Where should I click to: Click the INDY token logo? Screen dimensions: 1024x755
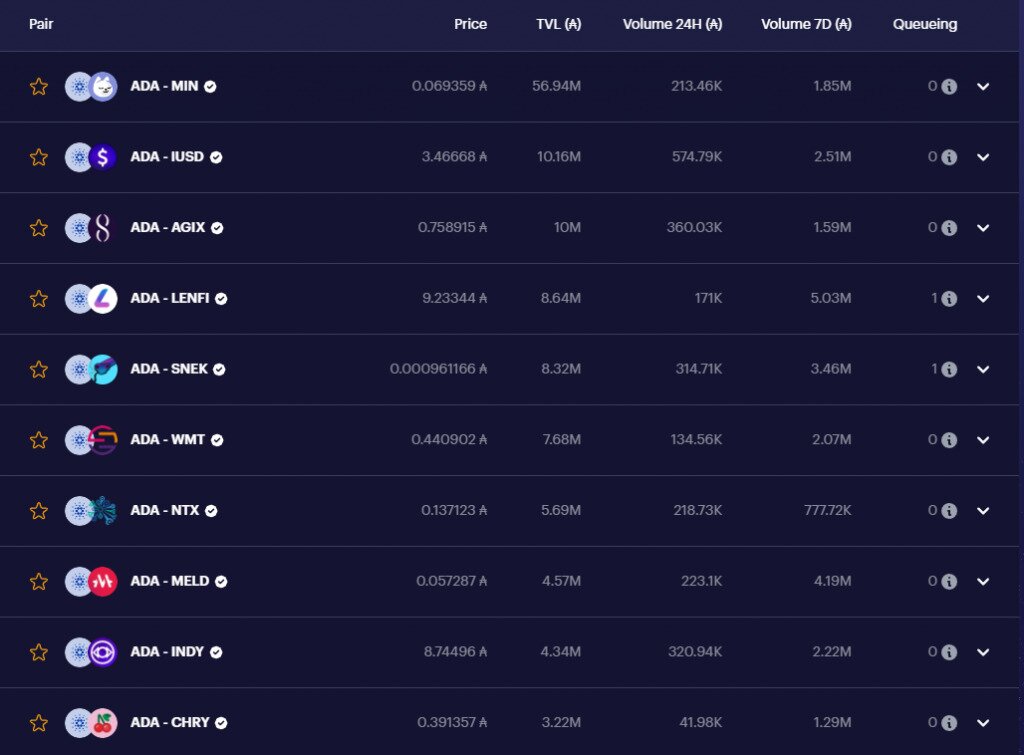[x=102, y=651]
